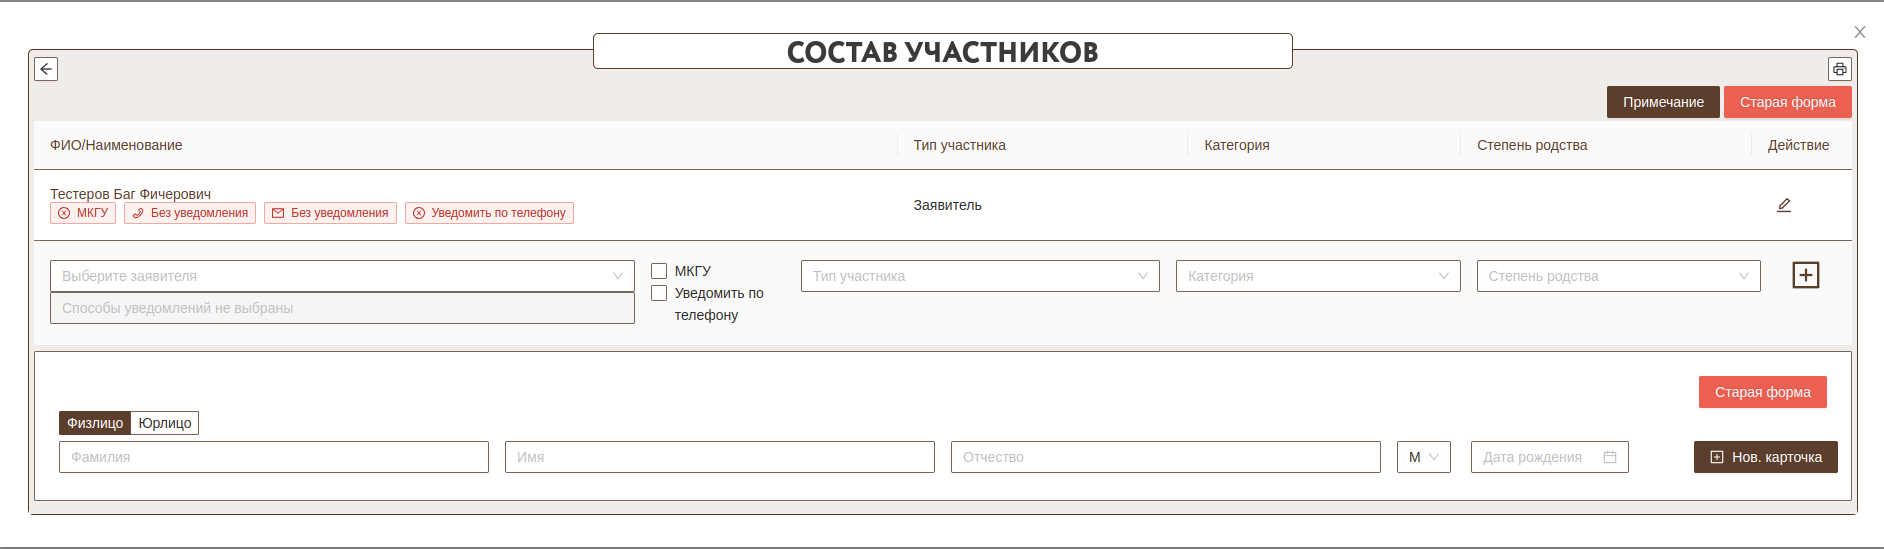Image resolution: width=1884 pixels, height=549 pixels.
Task: Open the gender selector showing М
Action: pyautogui.click(x=1423, y=457)
